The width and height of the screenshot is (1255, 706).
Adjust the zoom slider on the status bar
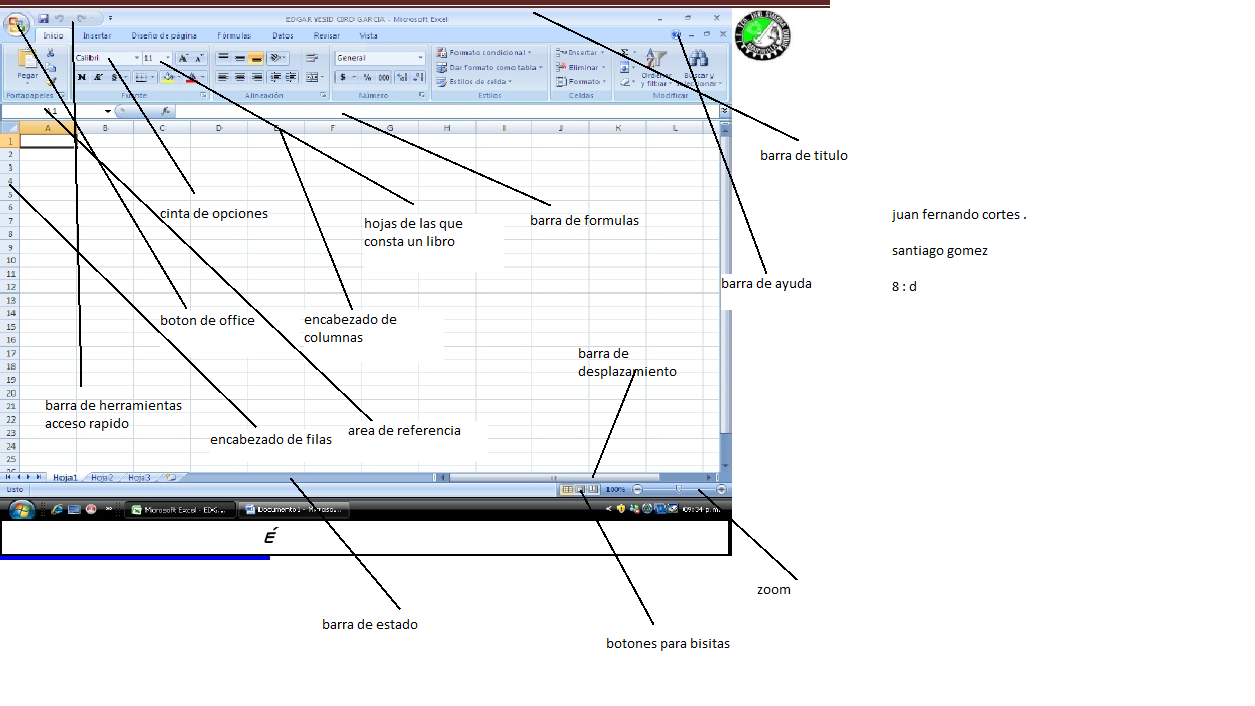point(678,489)
